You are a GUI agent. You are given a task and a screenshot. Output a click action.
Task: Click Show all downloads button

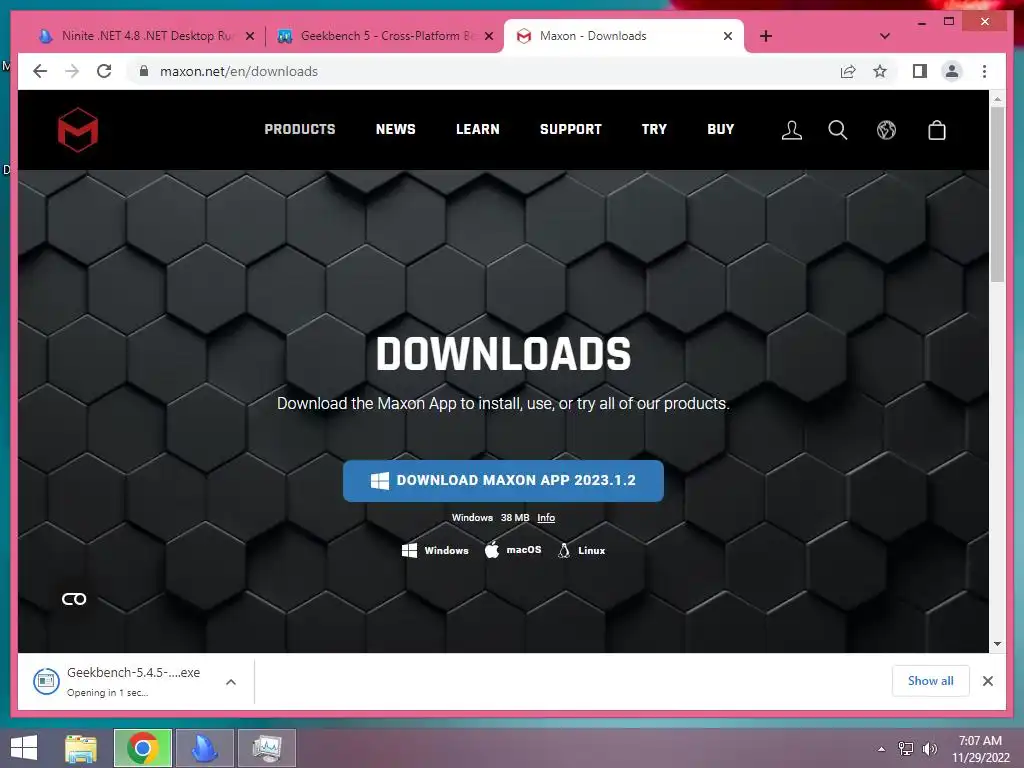[931, 681]
